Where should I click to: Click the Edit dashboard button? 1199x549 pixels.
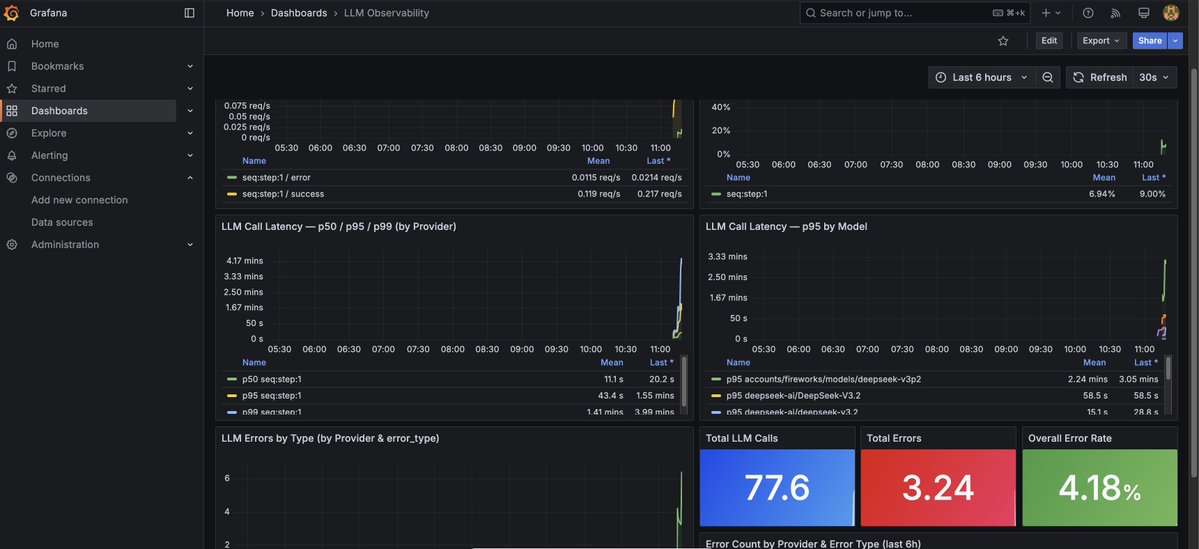pos(1049,41)
